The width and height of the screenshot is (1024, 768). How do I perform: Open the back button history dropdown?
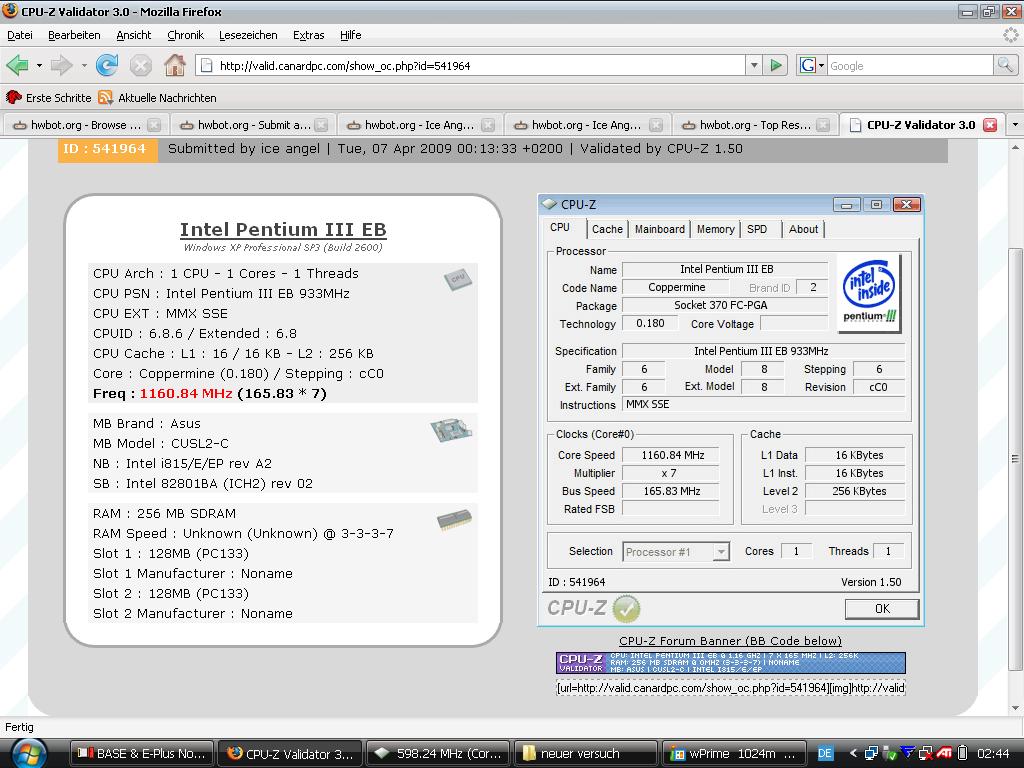pos(39,65)
